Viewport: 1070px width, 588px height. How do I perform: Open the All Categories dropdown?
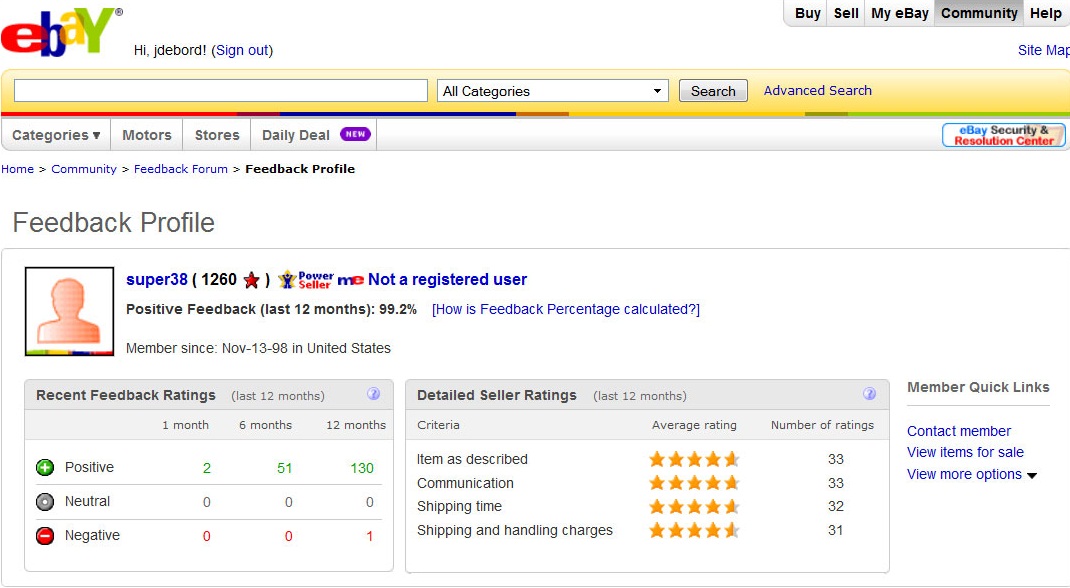[552, 91]
